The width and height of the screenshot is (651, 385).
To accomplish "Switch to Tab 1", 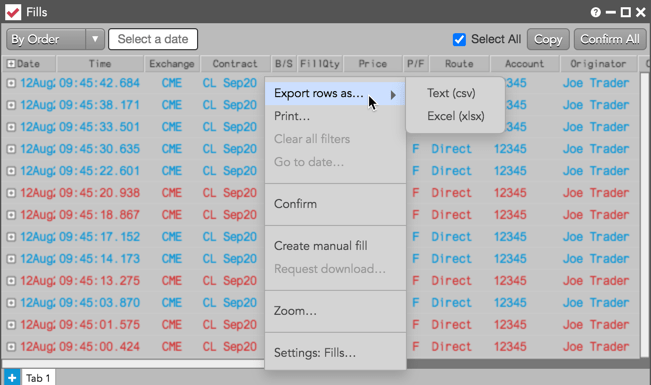I will click(x=38, y=378).
